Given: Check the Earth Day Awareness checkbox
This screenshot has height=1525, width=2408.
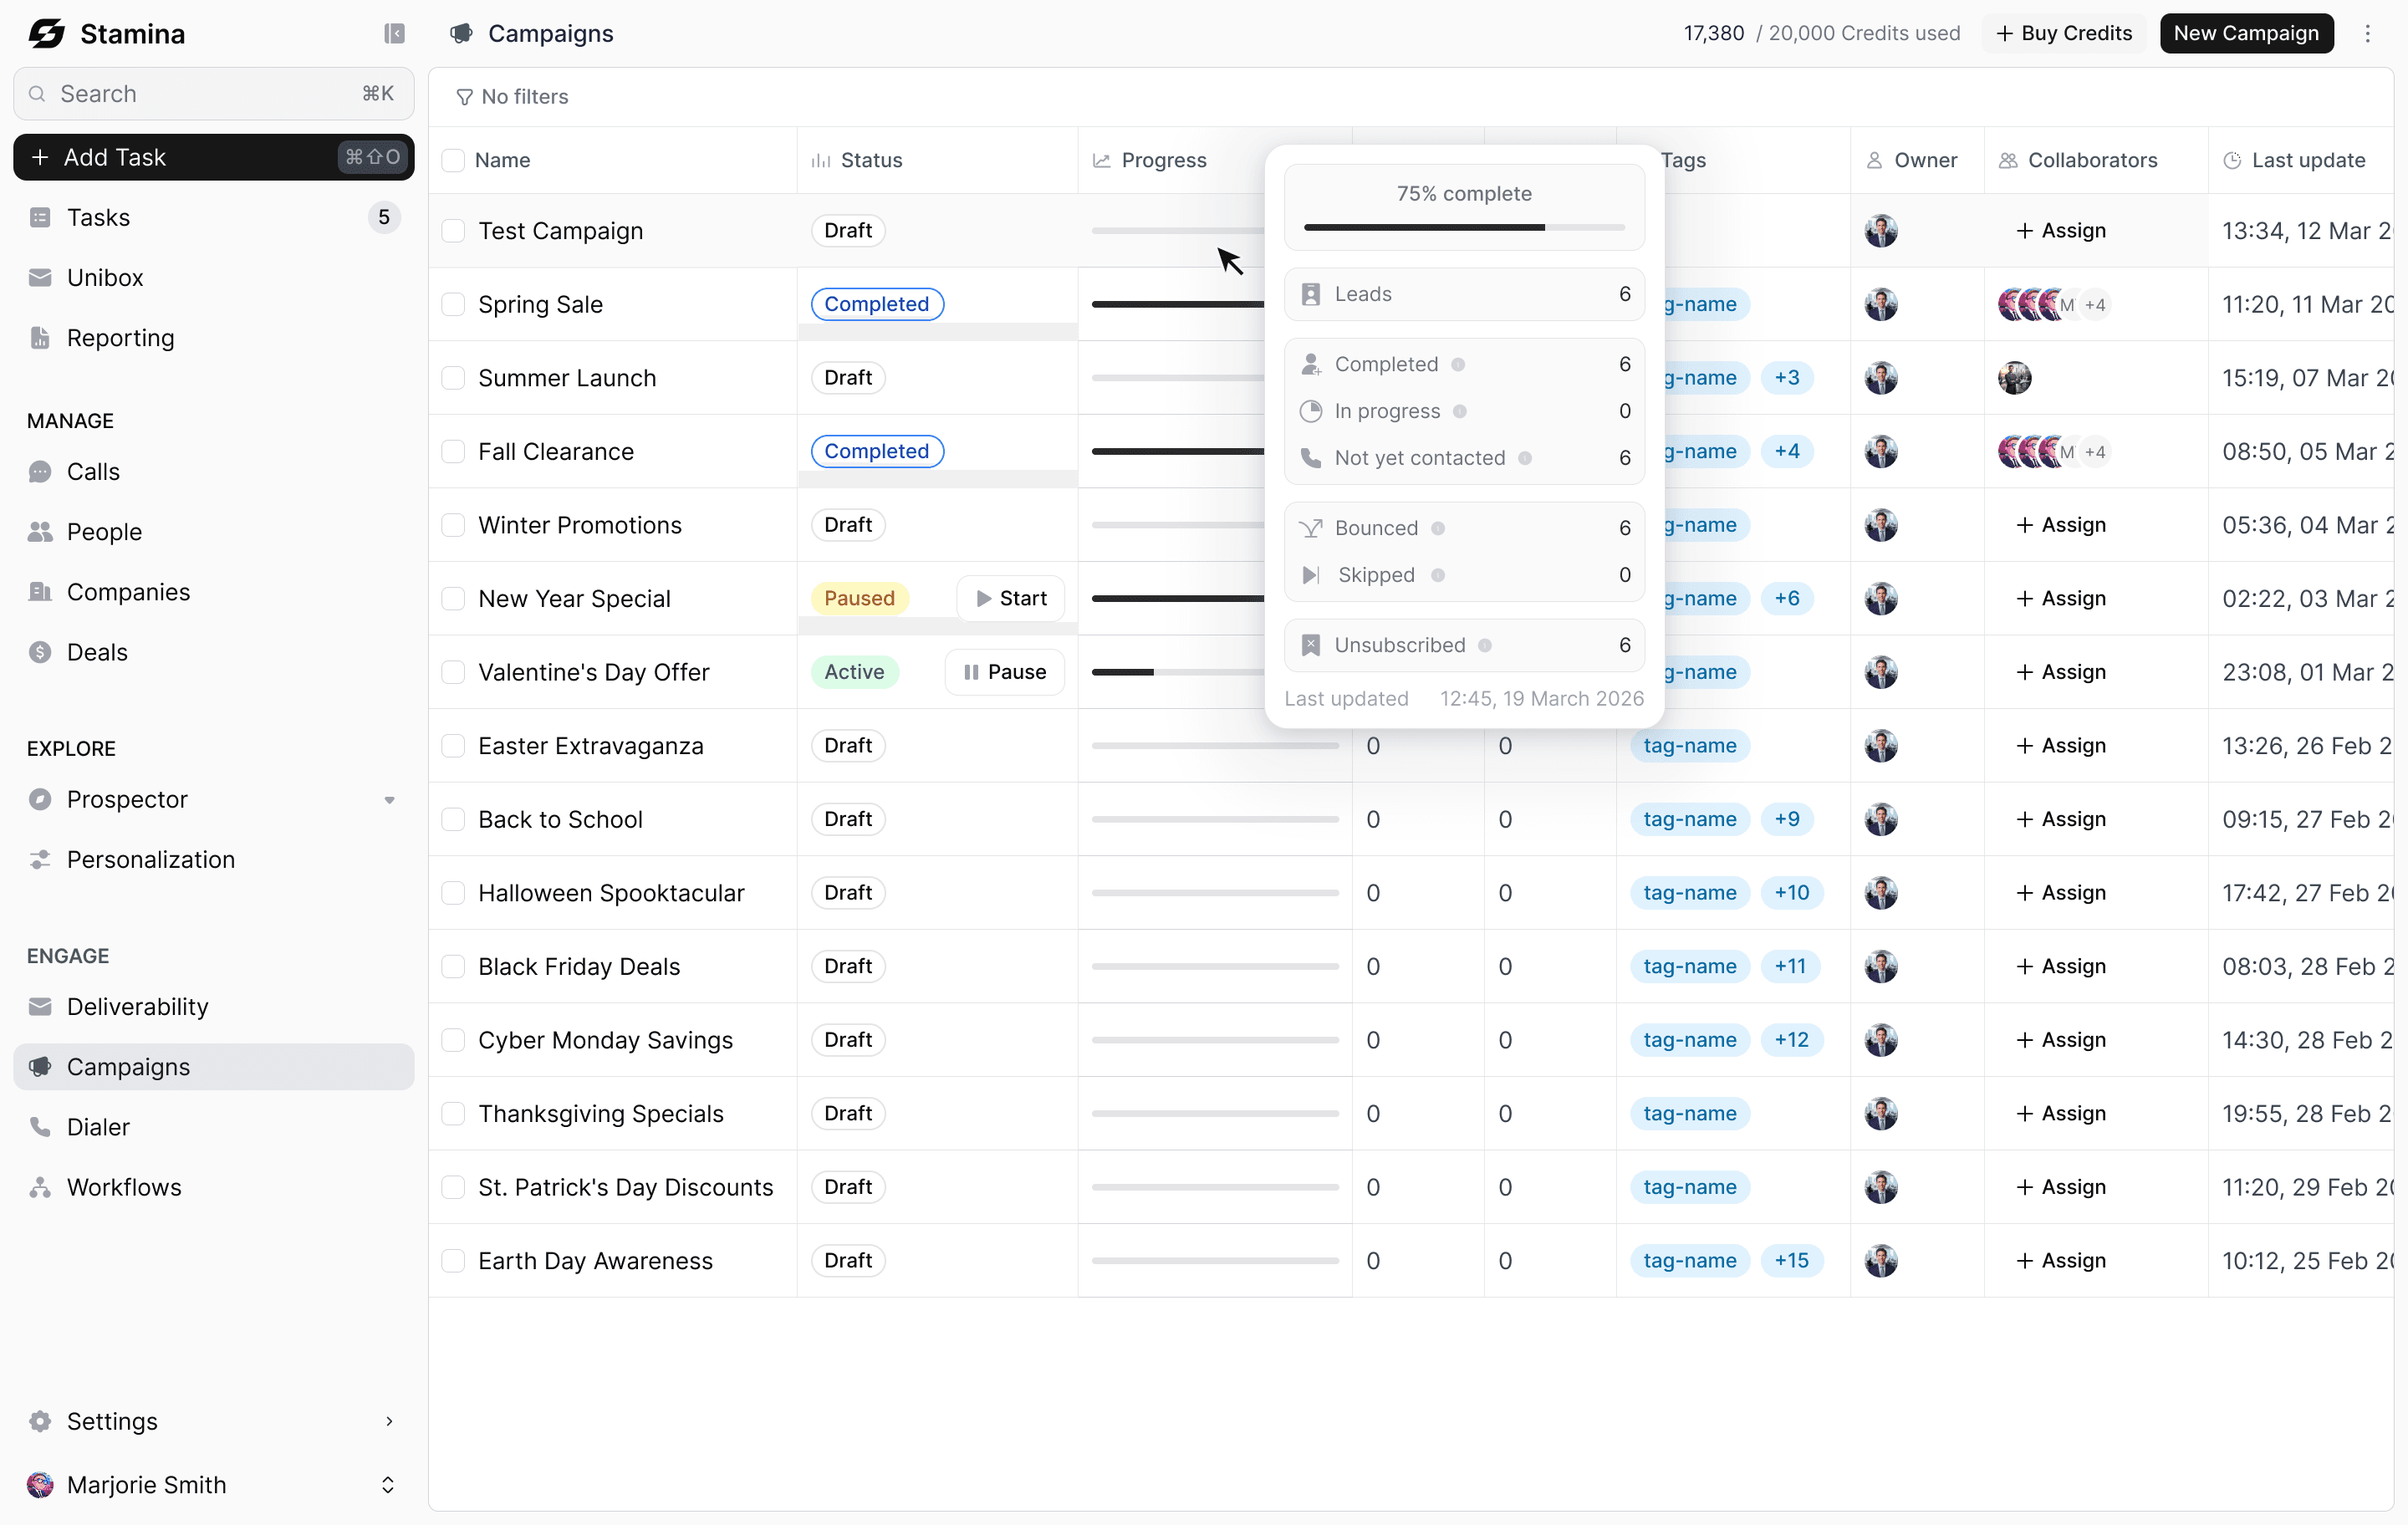Looking at the screenshot, I should tap(453, 1261).
